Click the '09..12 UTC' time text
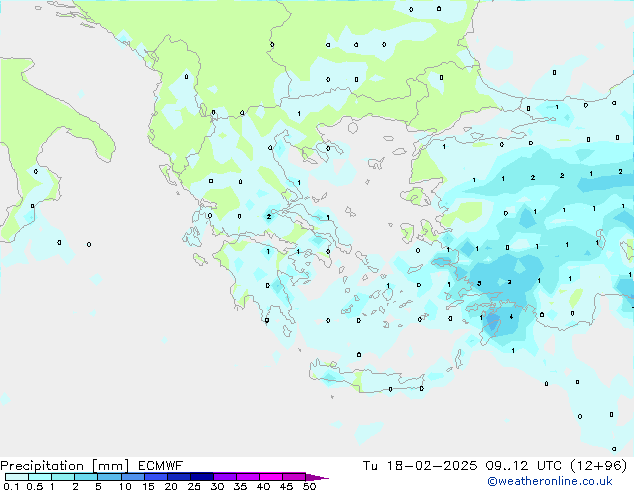Viewport: 634px width, 490px height. click(524, 466)
